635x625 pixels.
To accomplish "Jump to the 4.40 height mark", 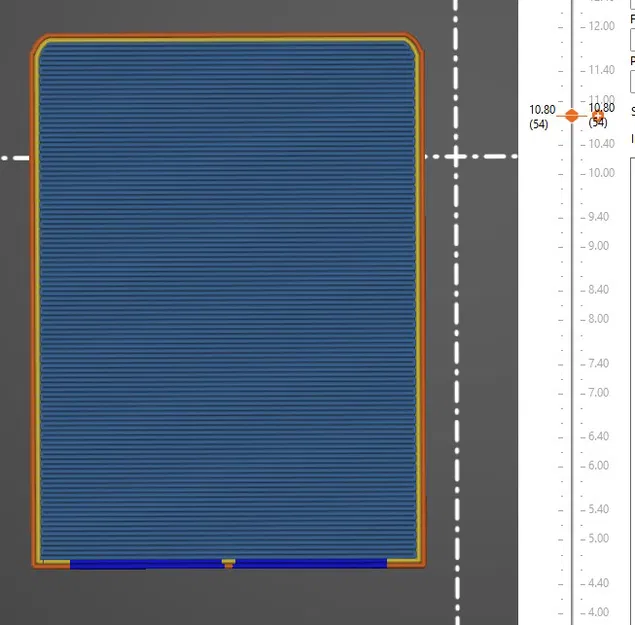I will [598, 583].
